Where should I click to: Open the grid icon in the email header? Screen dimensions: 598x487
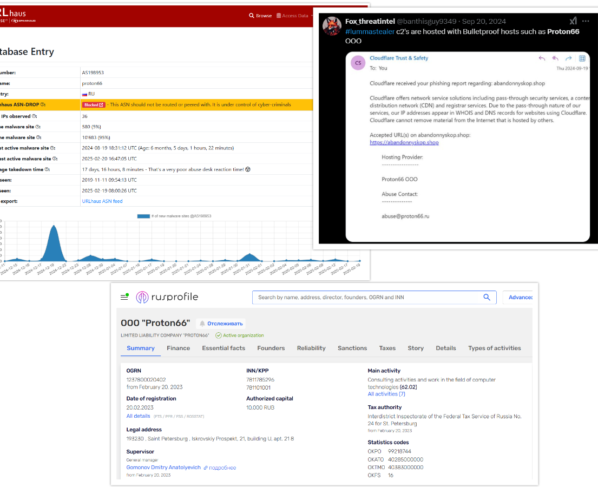[582, 58]
